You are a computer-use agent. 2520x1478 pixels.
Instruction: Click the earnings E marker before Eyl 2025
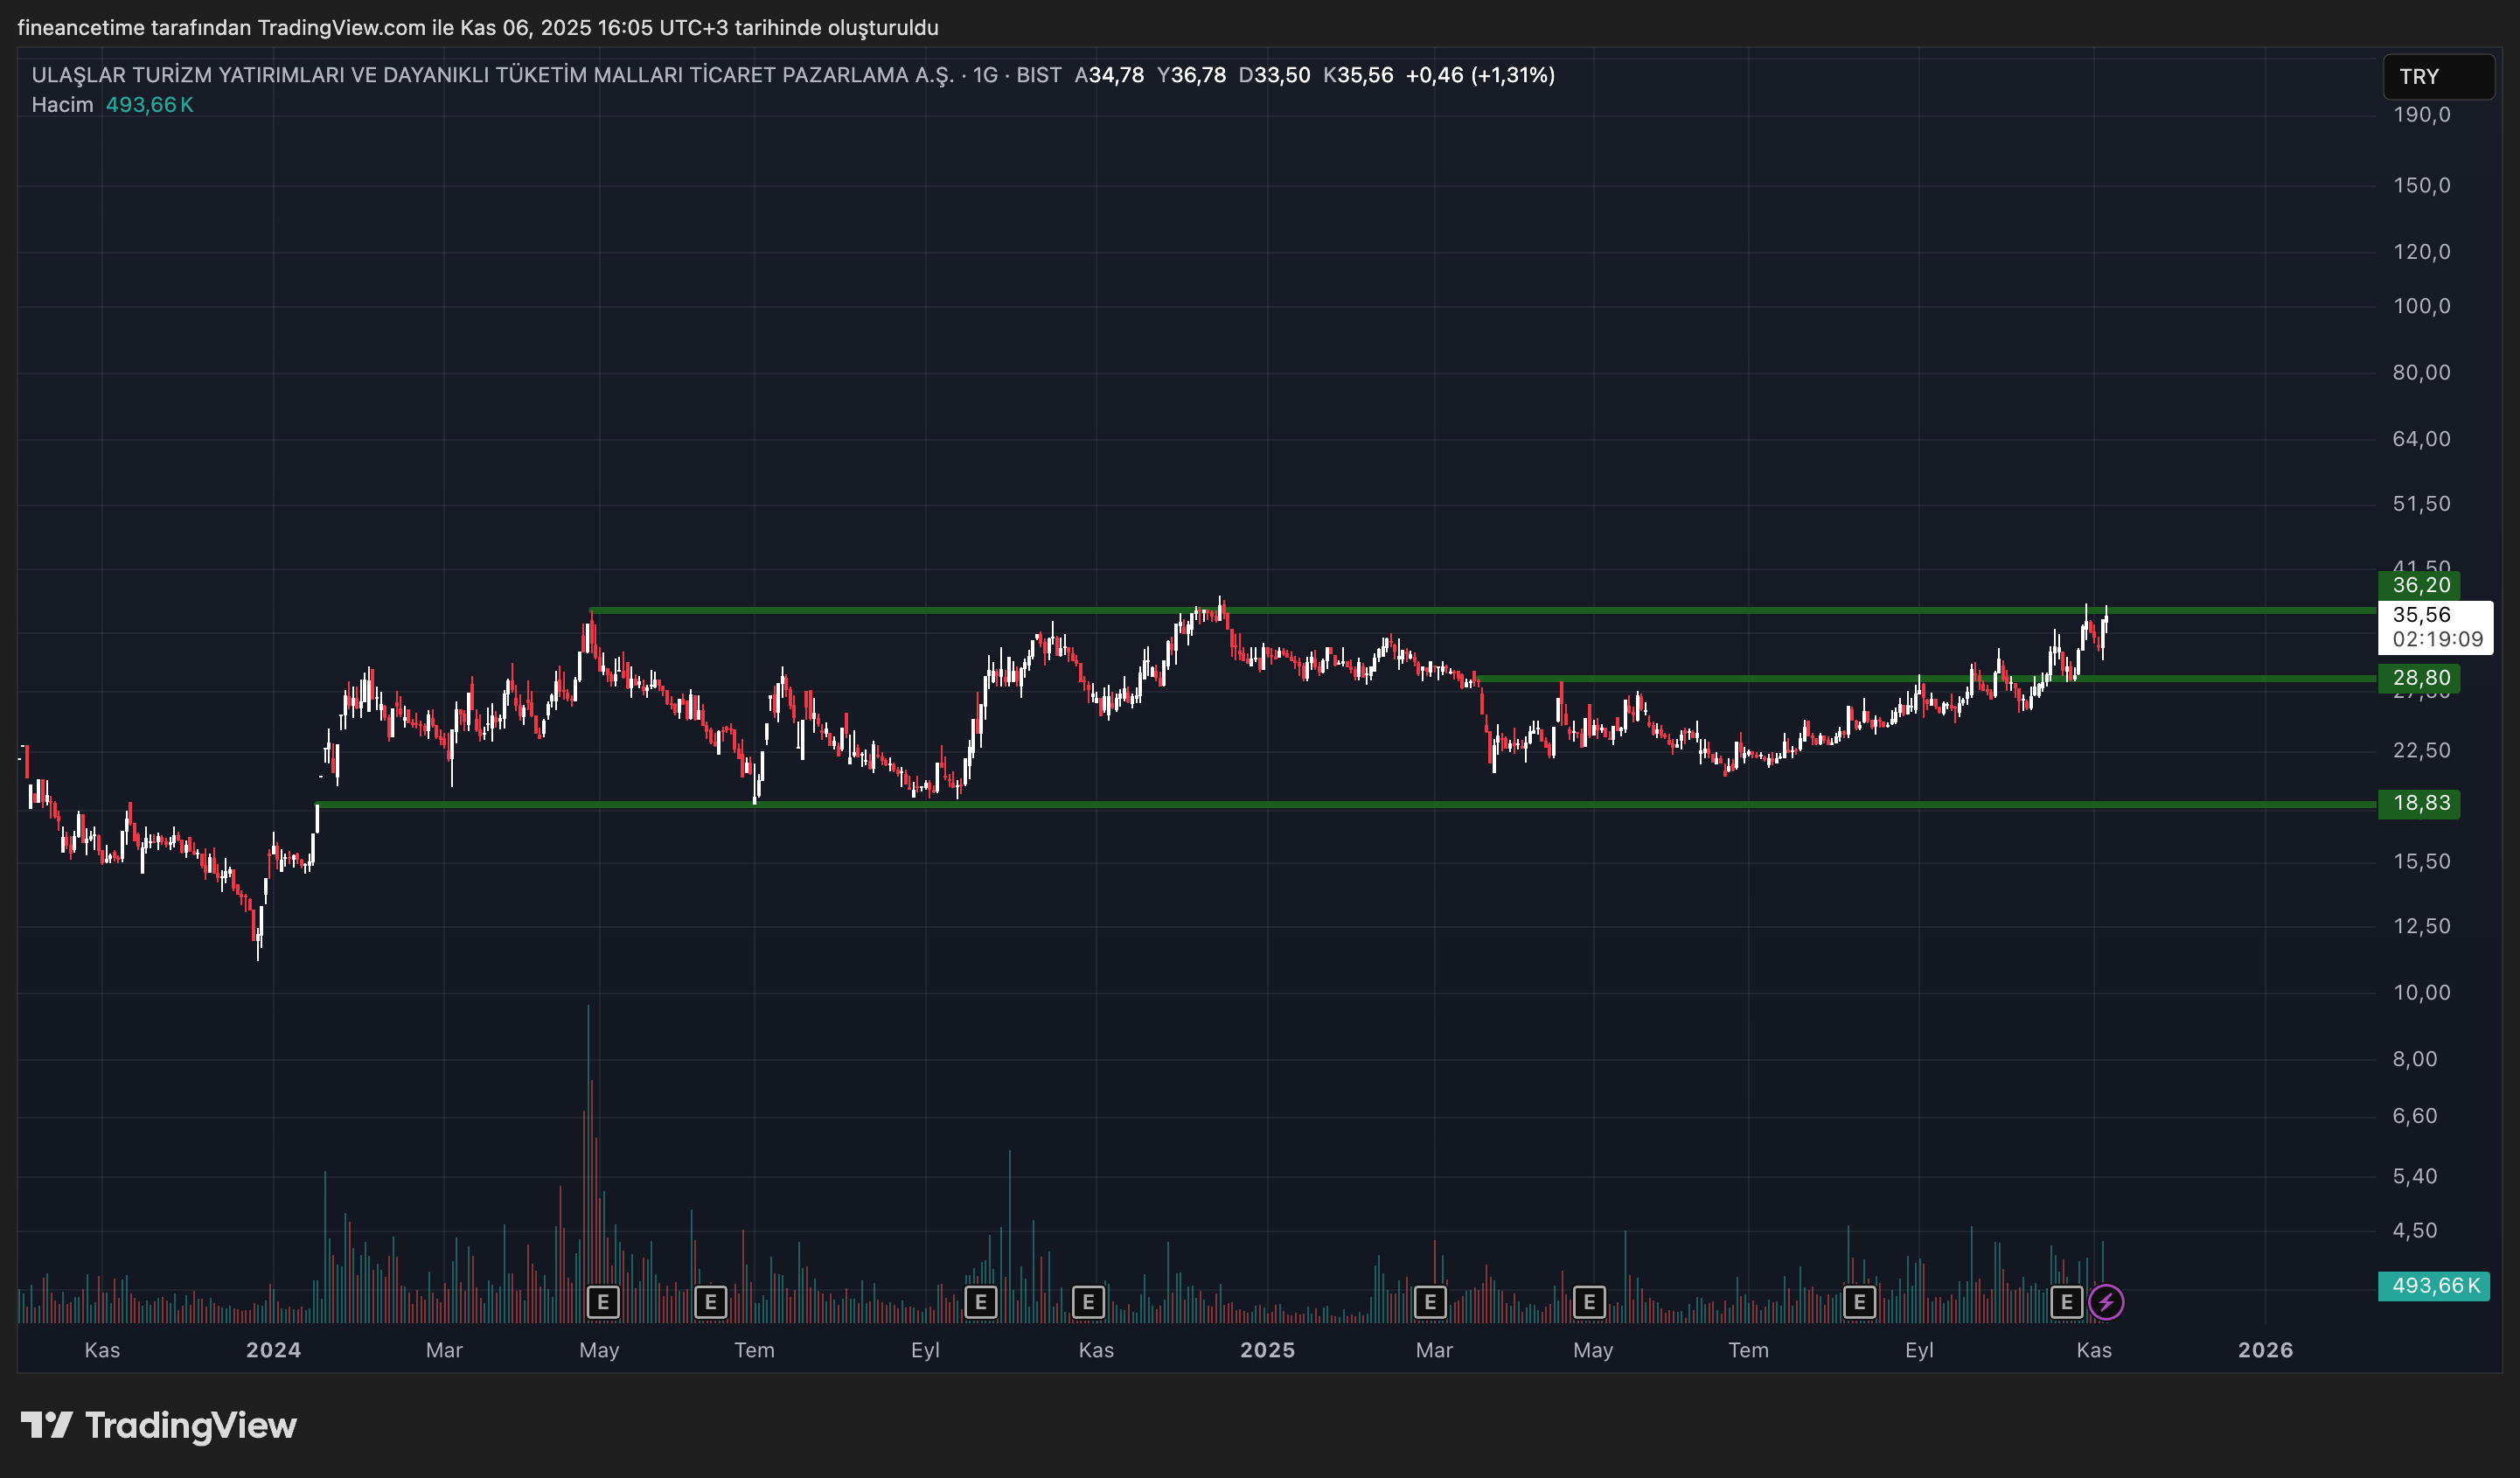[1859, 1302]
